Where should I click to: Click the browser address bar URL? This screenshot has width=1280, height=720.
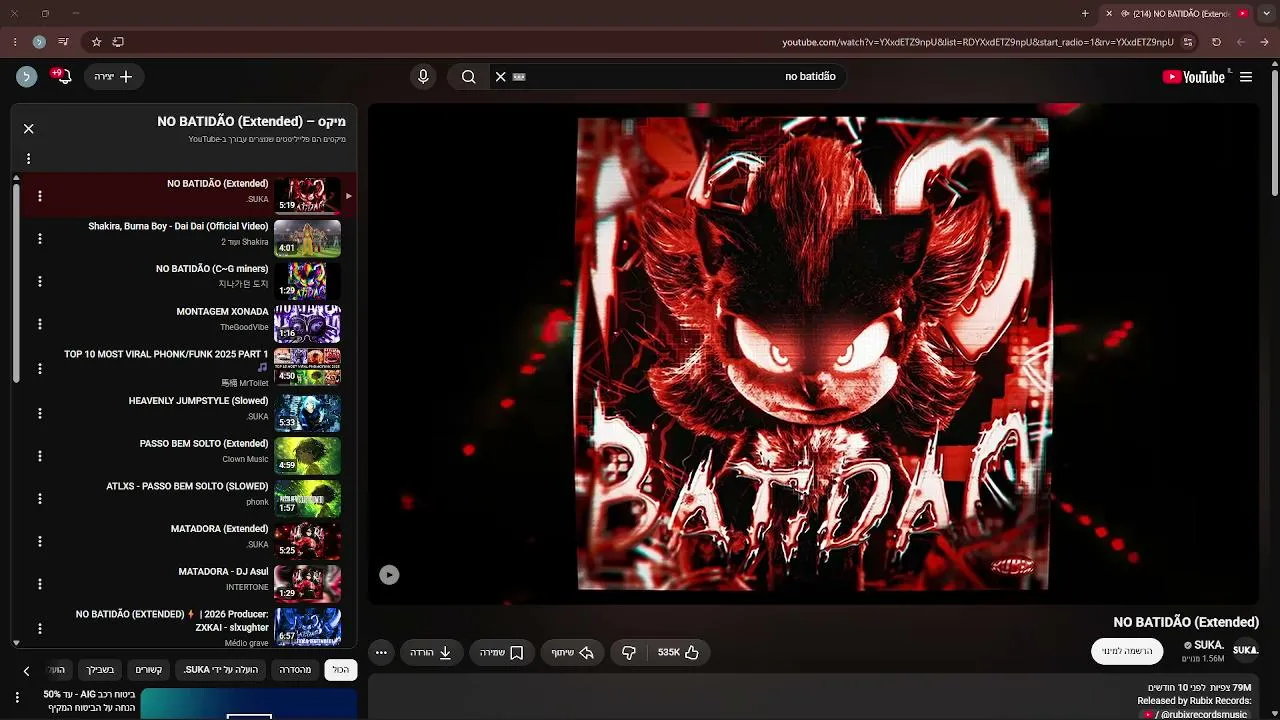click(x=978, y=42)
